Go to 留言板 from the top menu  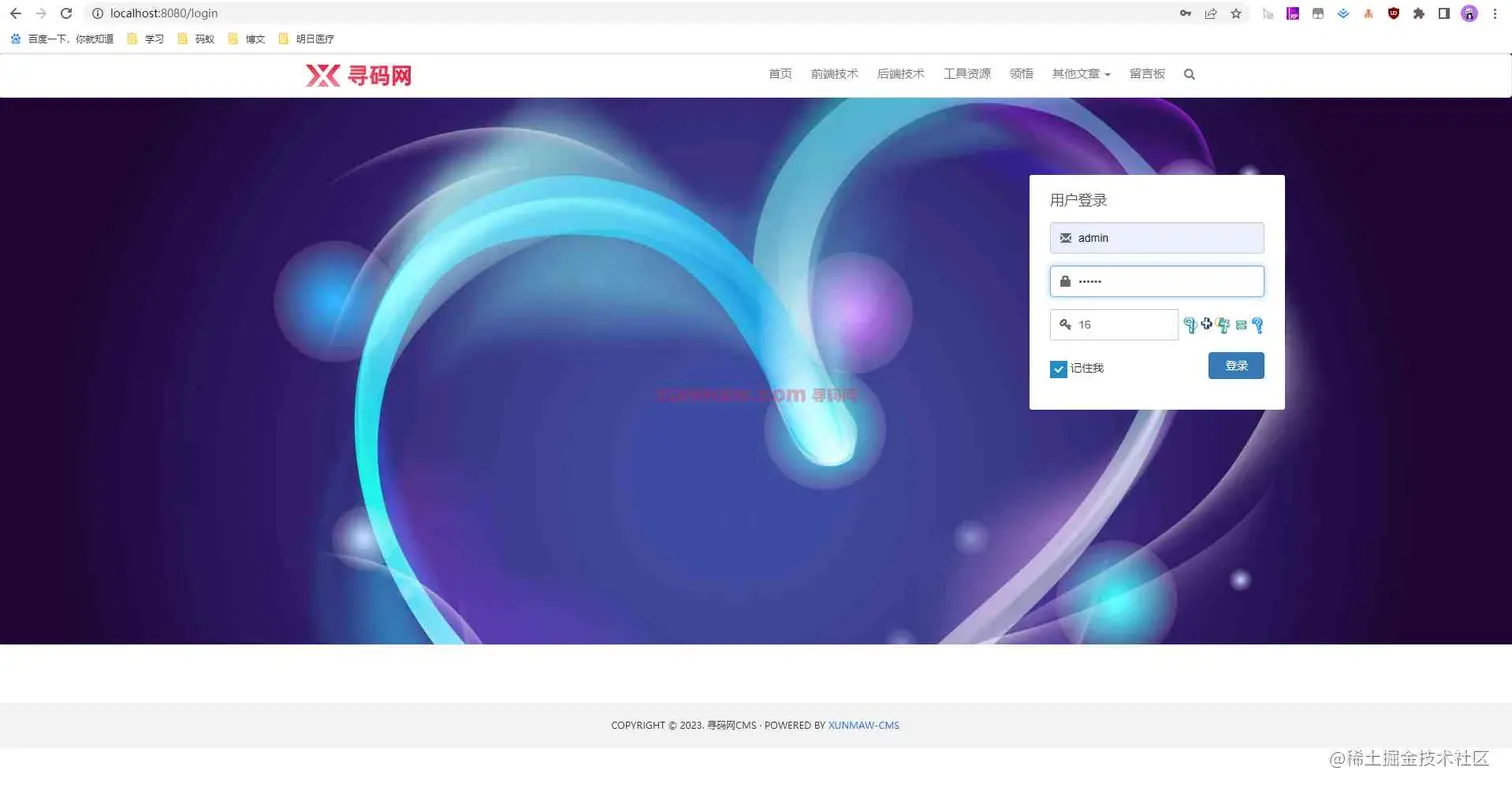point(1146,74)
